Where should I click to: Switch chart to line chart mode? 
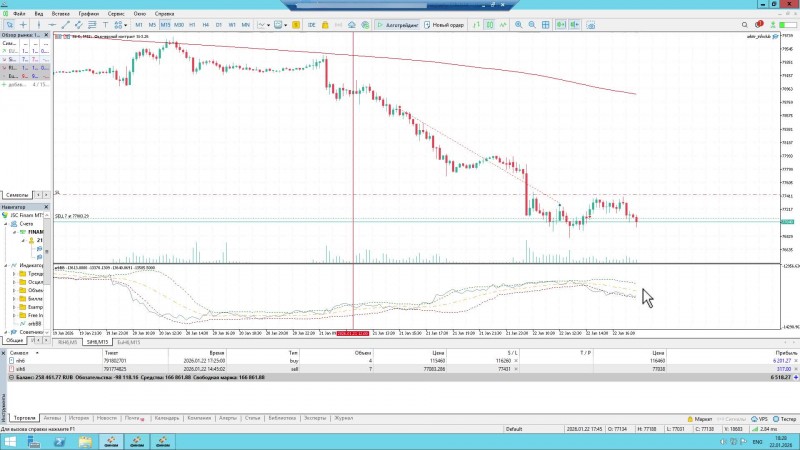pyautogui.click(x=503, y=24)
